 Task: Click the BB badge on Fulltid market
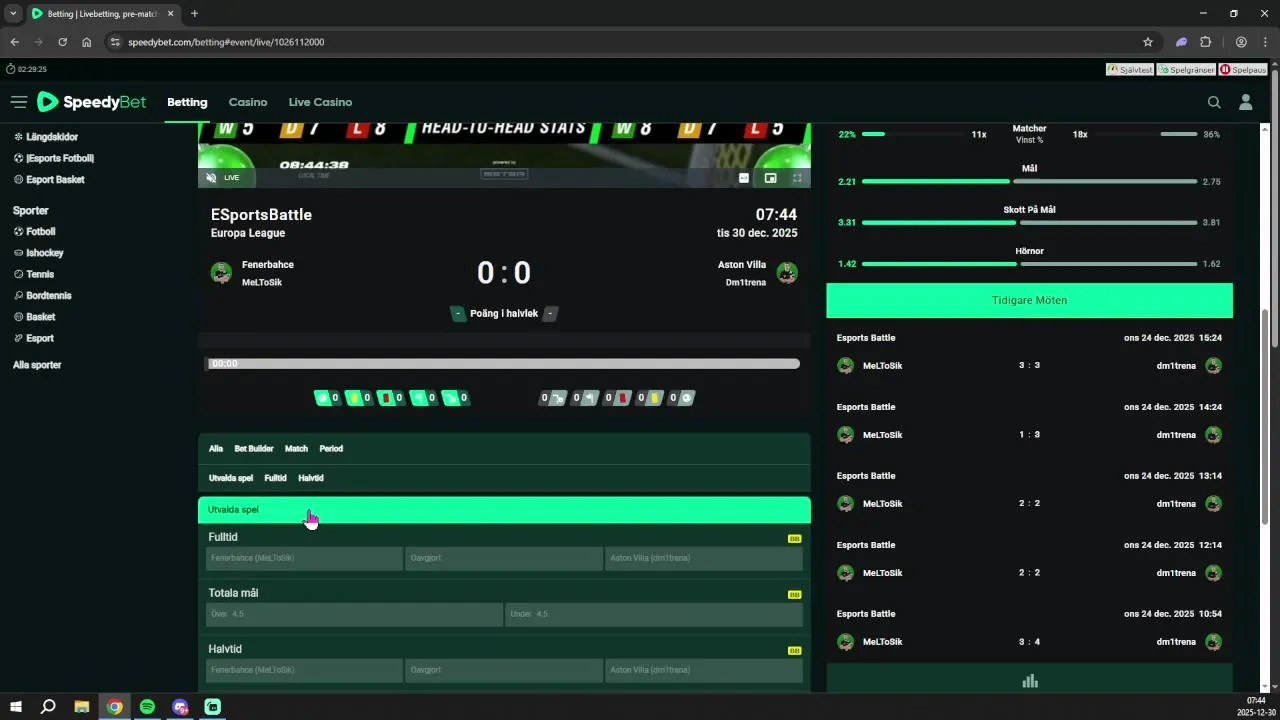coord(794,538)
